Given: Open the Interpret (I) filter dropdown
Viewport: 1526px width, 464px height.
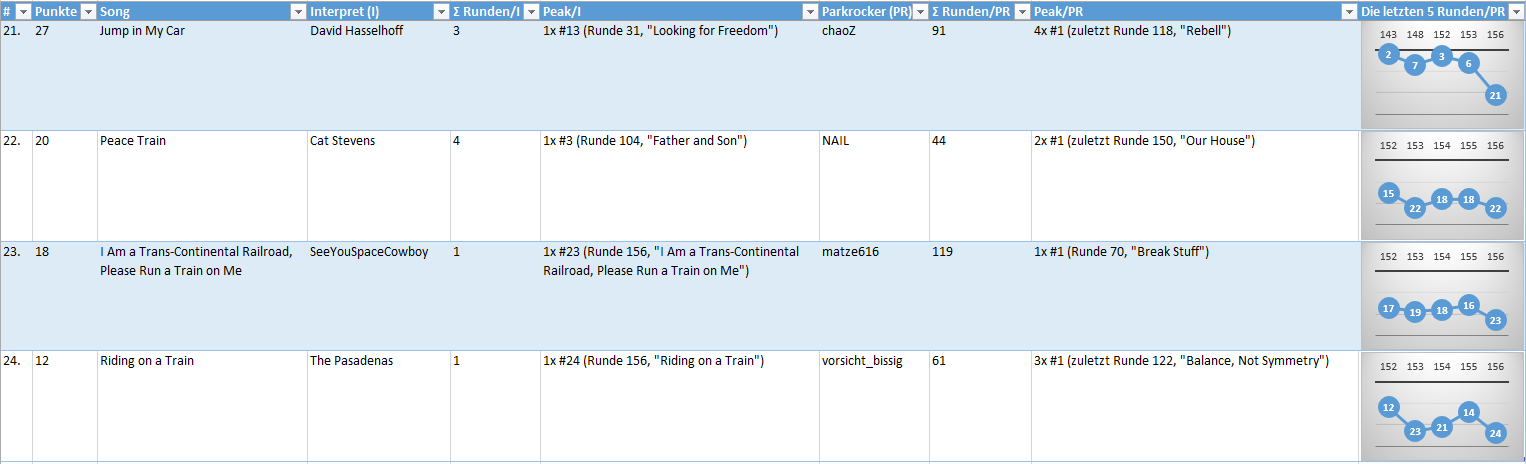Looking at the screenshot, I should pos(441,11).
